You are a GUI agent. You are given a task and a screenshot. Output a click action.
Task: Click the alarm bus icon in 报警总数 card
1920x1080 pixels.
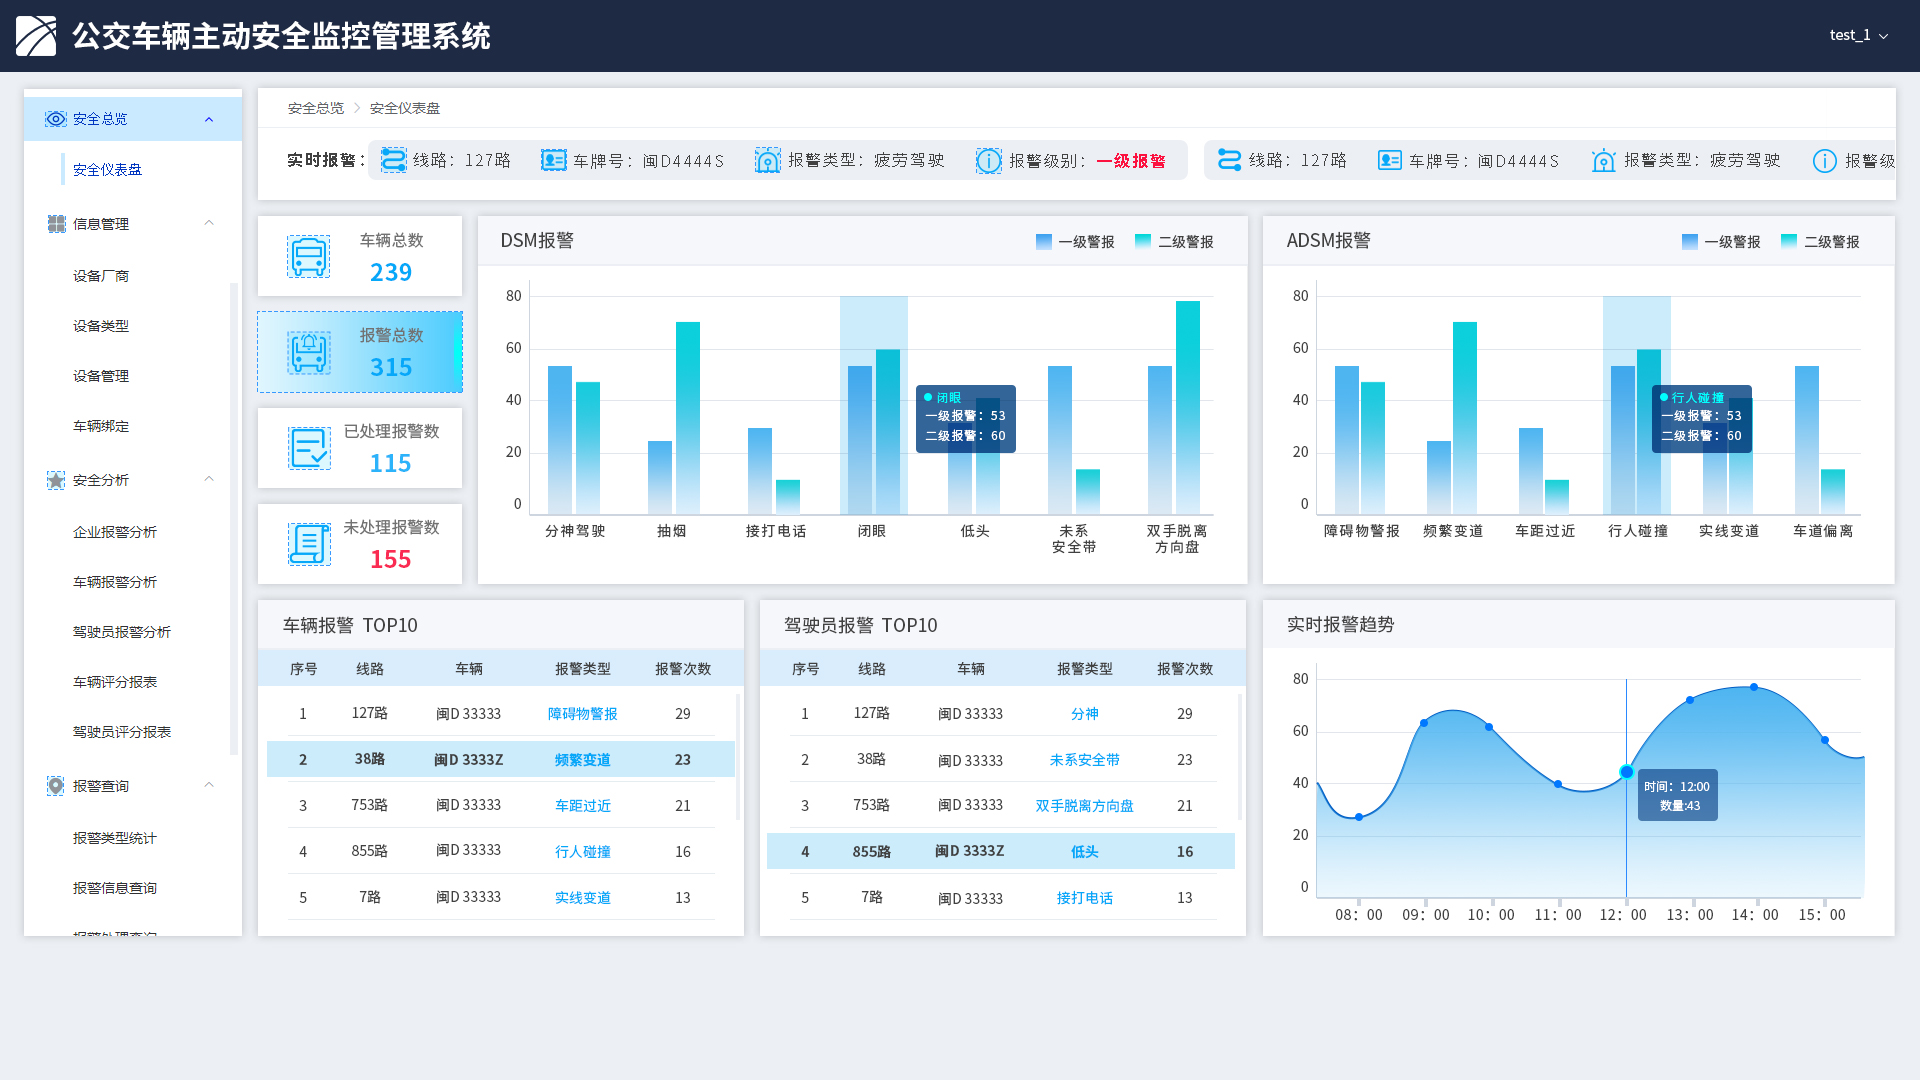[x=308, y=353]
